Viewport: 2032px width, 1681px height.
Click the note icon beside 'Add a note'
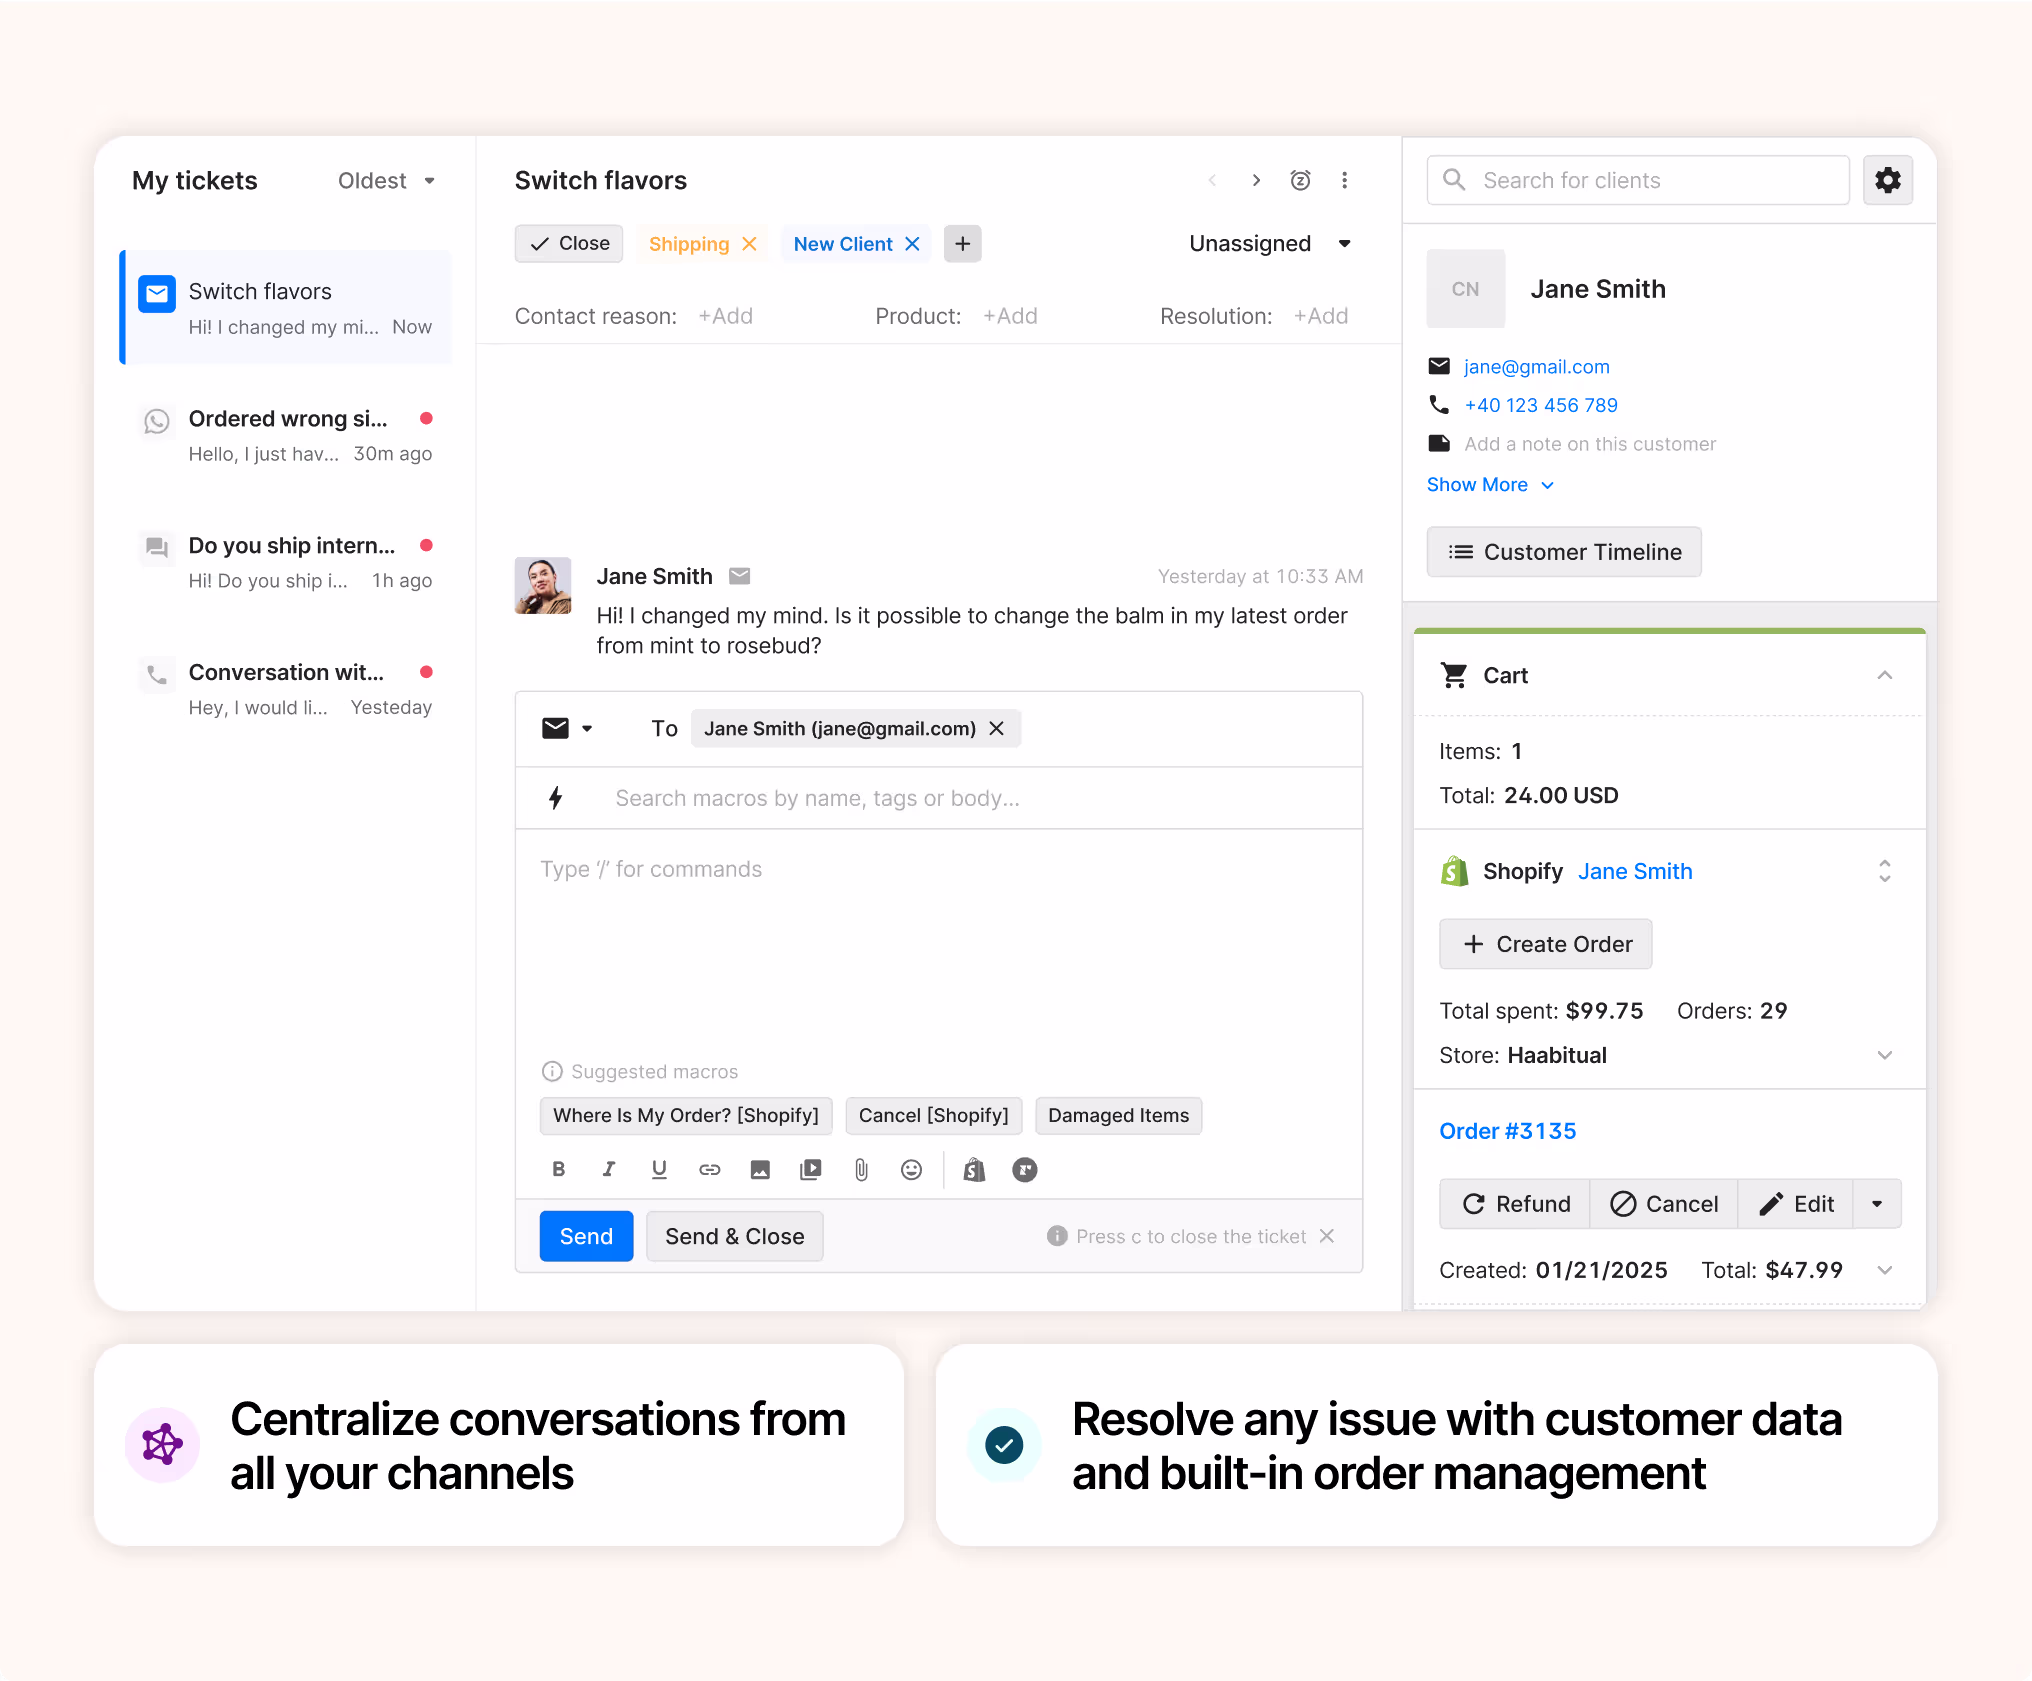[x=1439, y=444]
